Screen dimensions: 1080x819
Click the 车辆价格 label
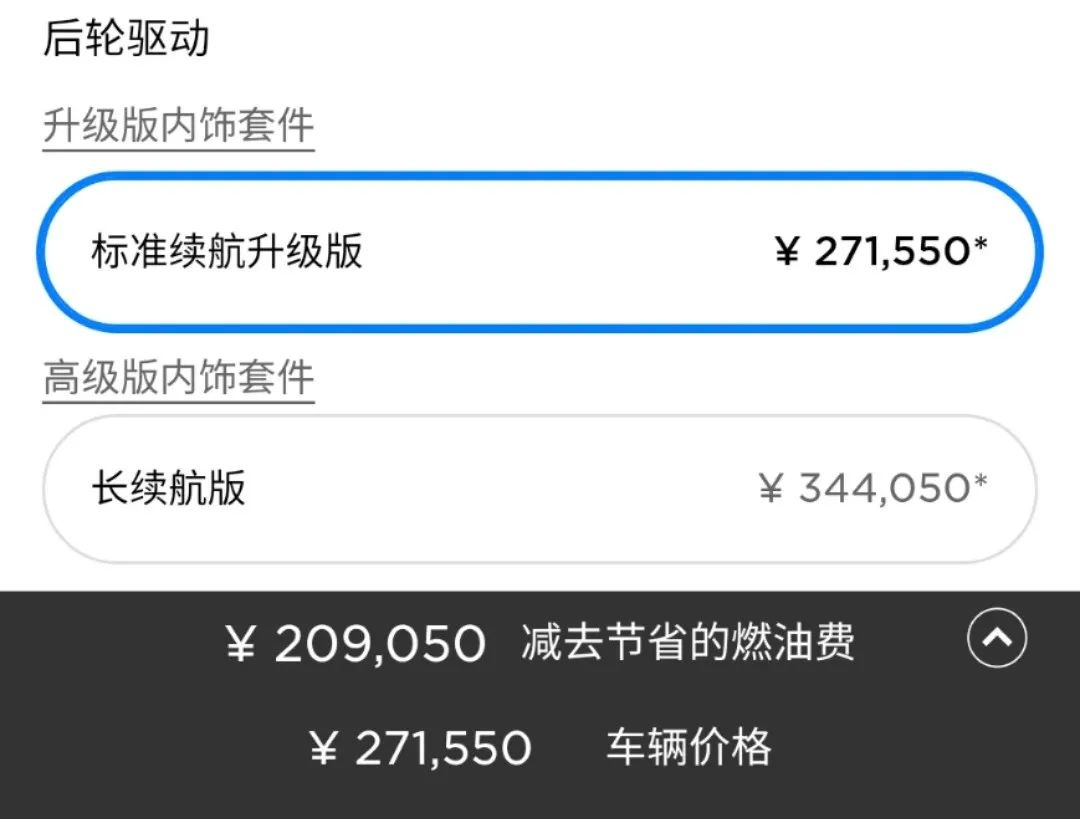click(x=689, y=747)
